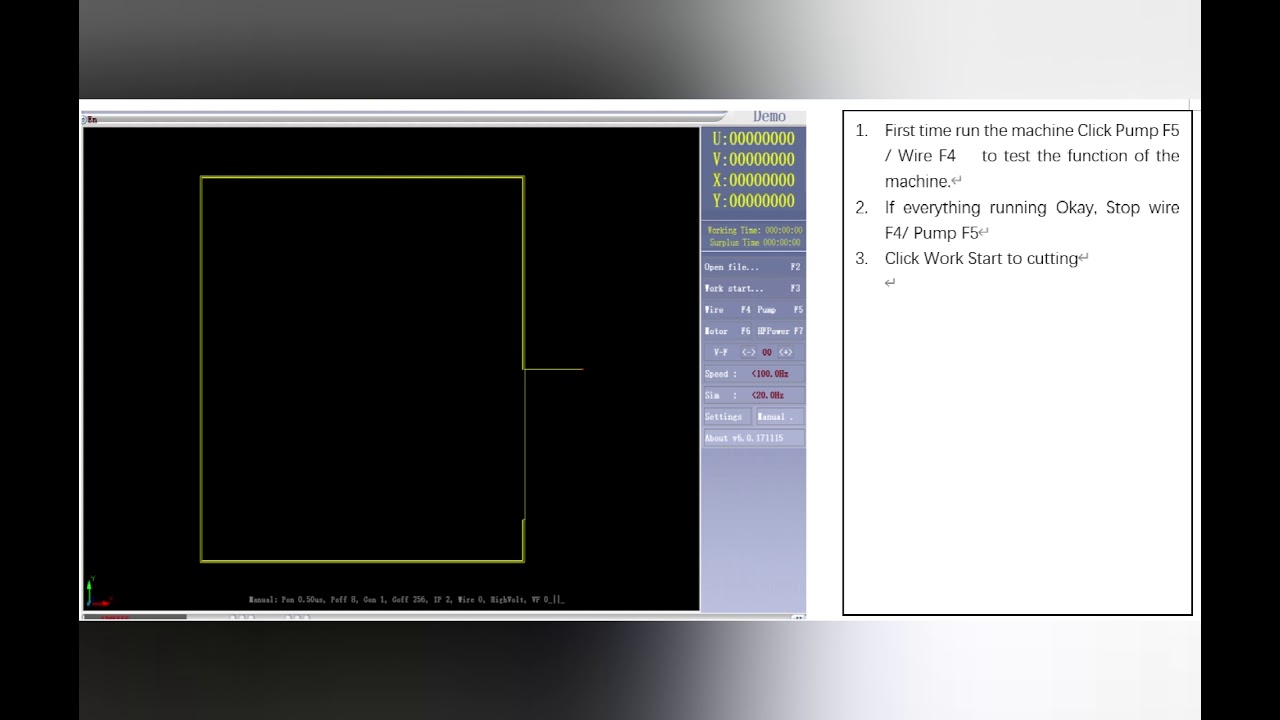Click the Manual parameters status line
Screen dimensions: 1280x720
click(406, 600)
